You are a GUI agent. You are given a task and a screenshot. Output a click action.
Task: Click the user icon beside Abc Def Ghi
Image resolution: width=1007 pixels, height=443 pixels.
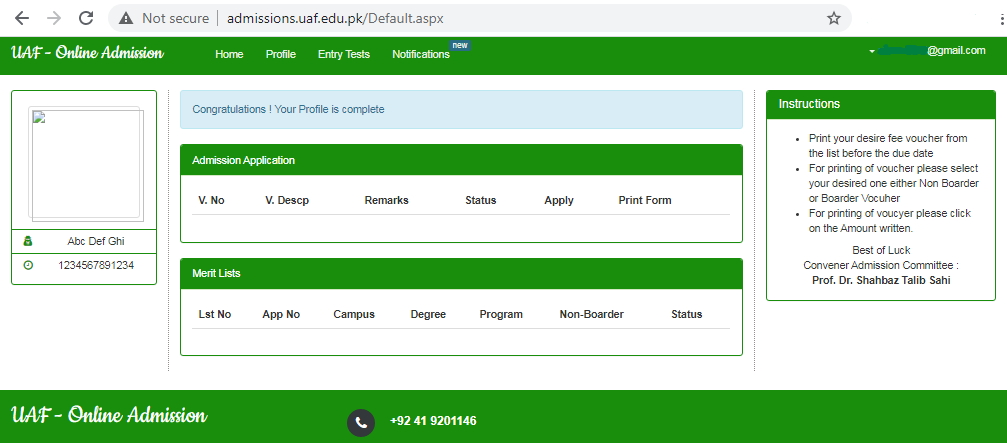pos(28,241)
